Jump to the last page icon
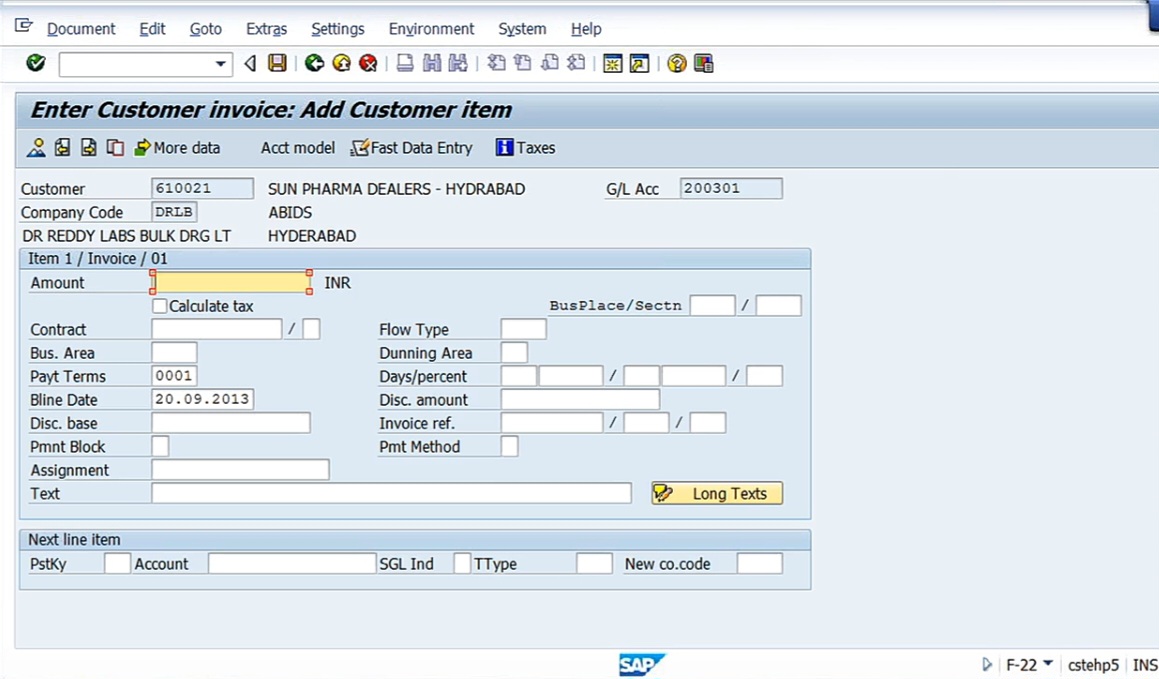Screen dimensions: 1159x679 pos(576,64)
